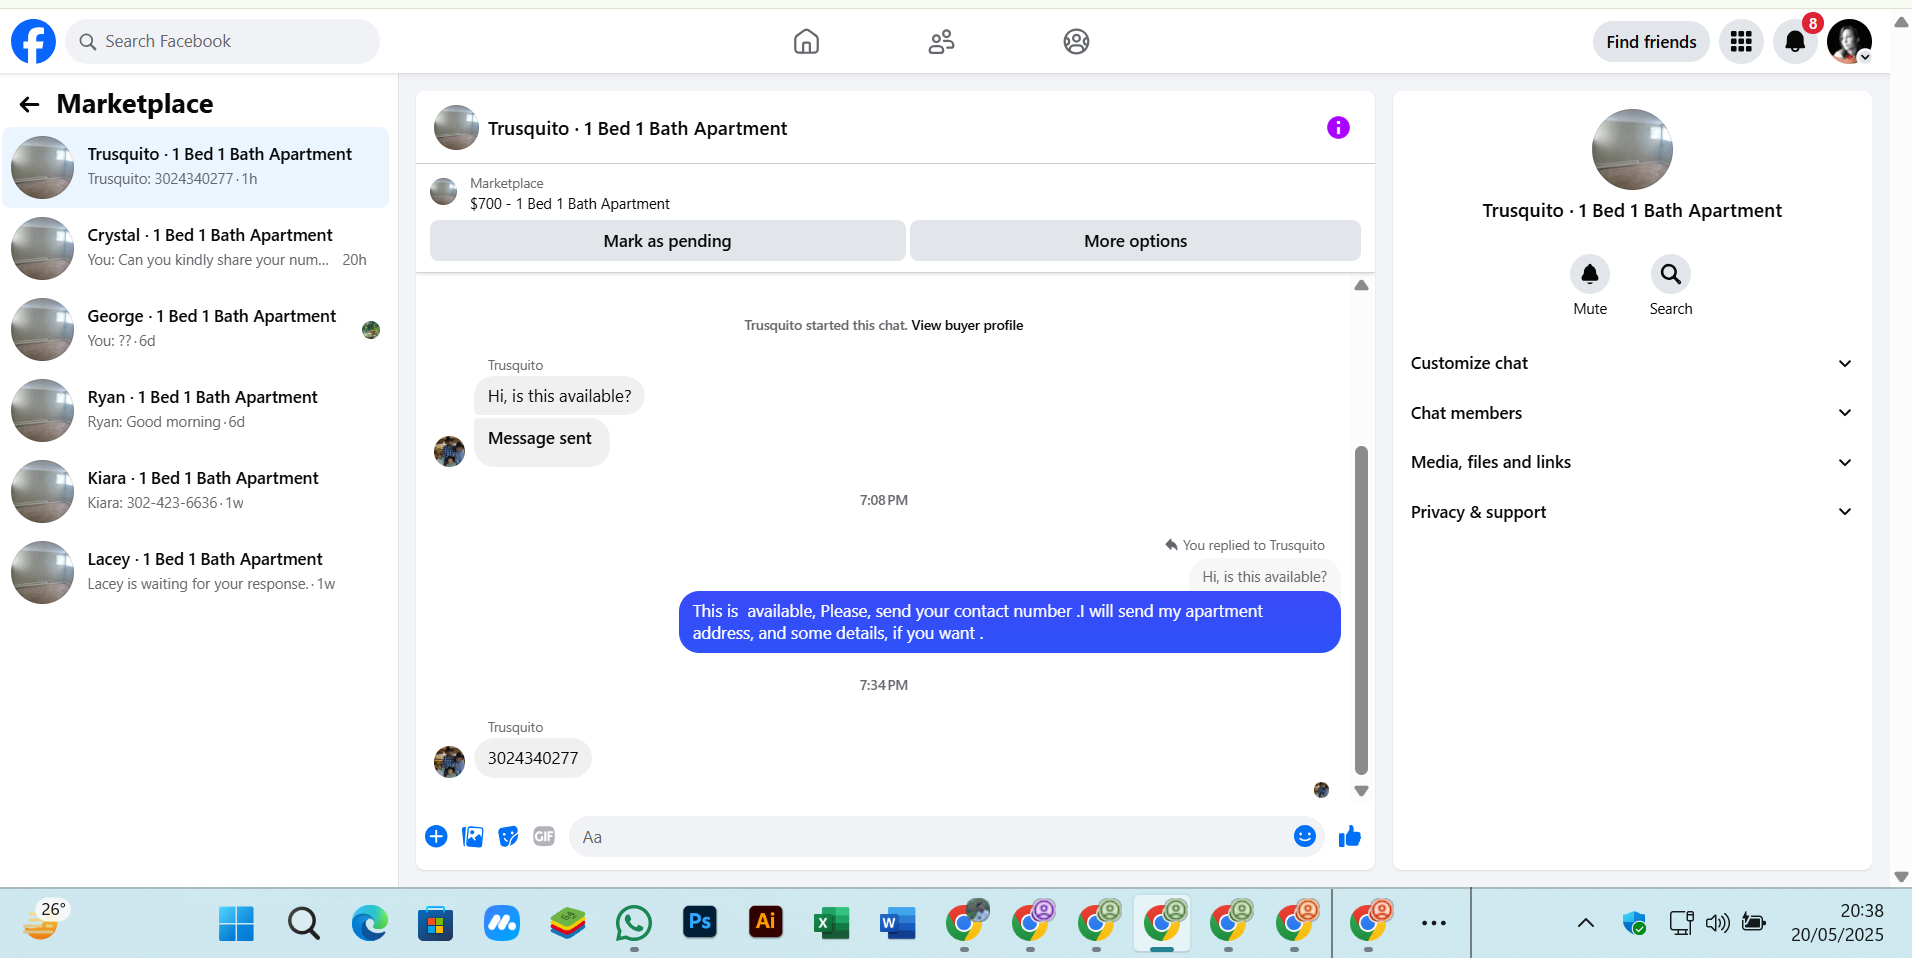The image size is (1912, 958).
Task: Click the More options button
Action: pos(1135,241)
